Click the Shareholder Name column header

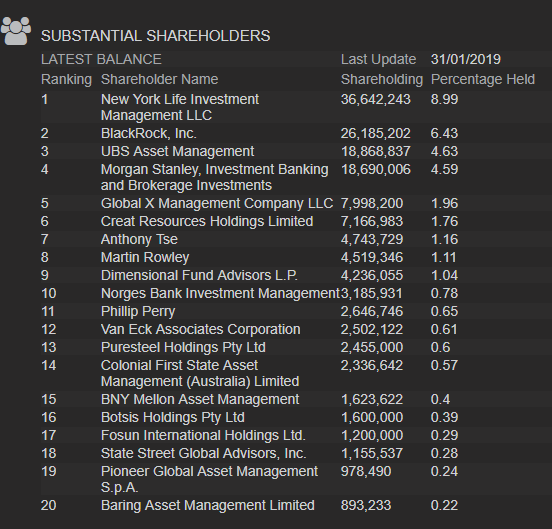(159, 79)
